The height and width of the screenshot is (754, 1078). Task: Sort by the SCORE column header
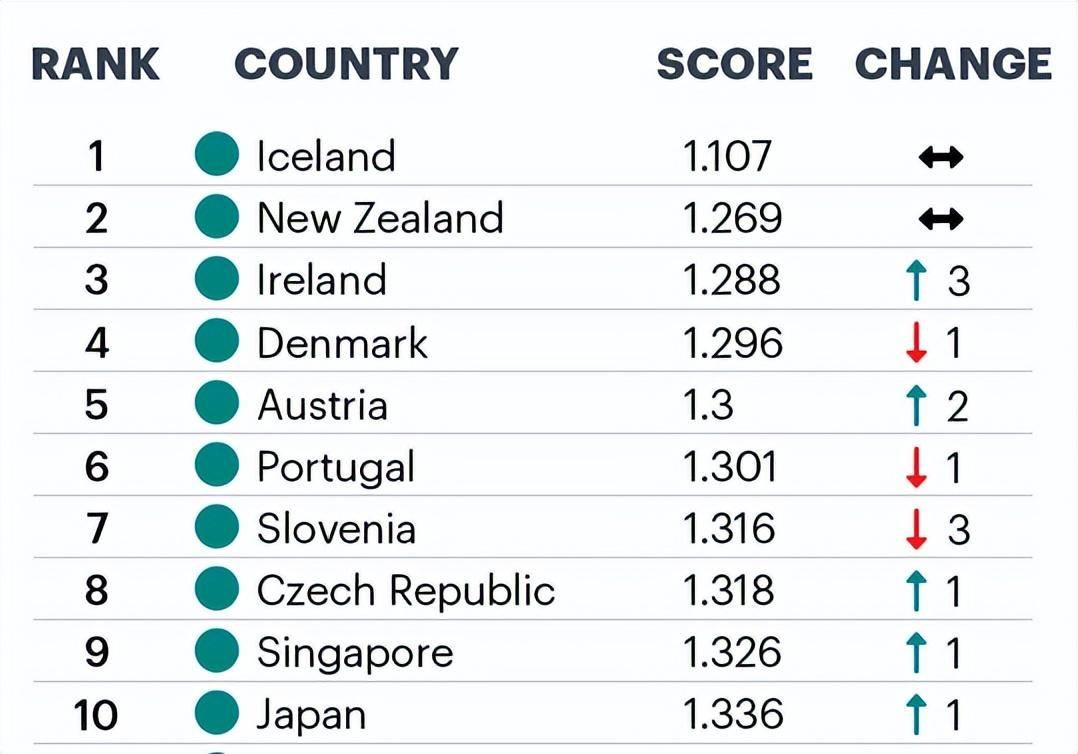[x=734, y=64]
